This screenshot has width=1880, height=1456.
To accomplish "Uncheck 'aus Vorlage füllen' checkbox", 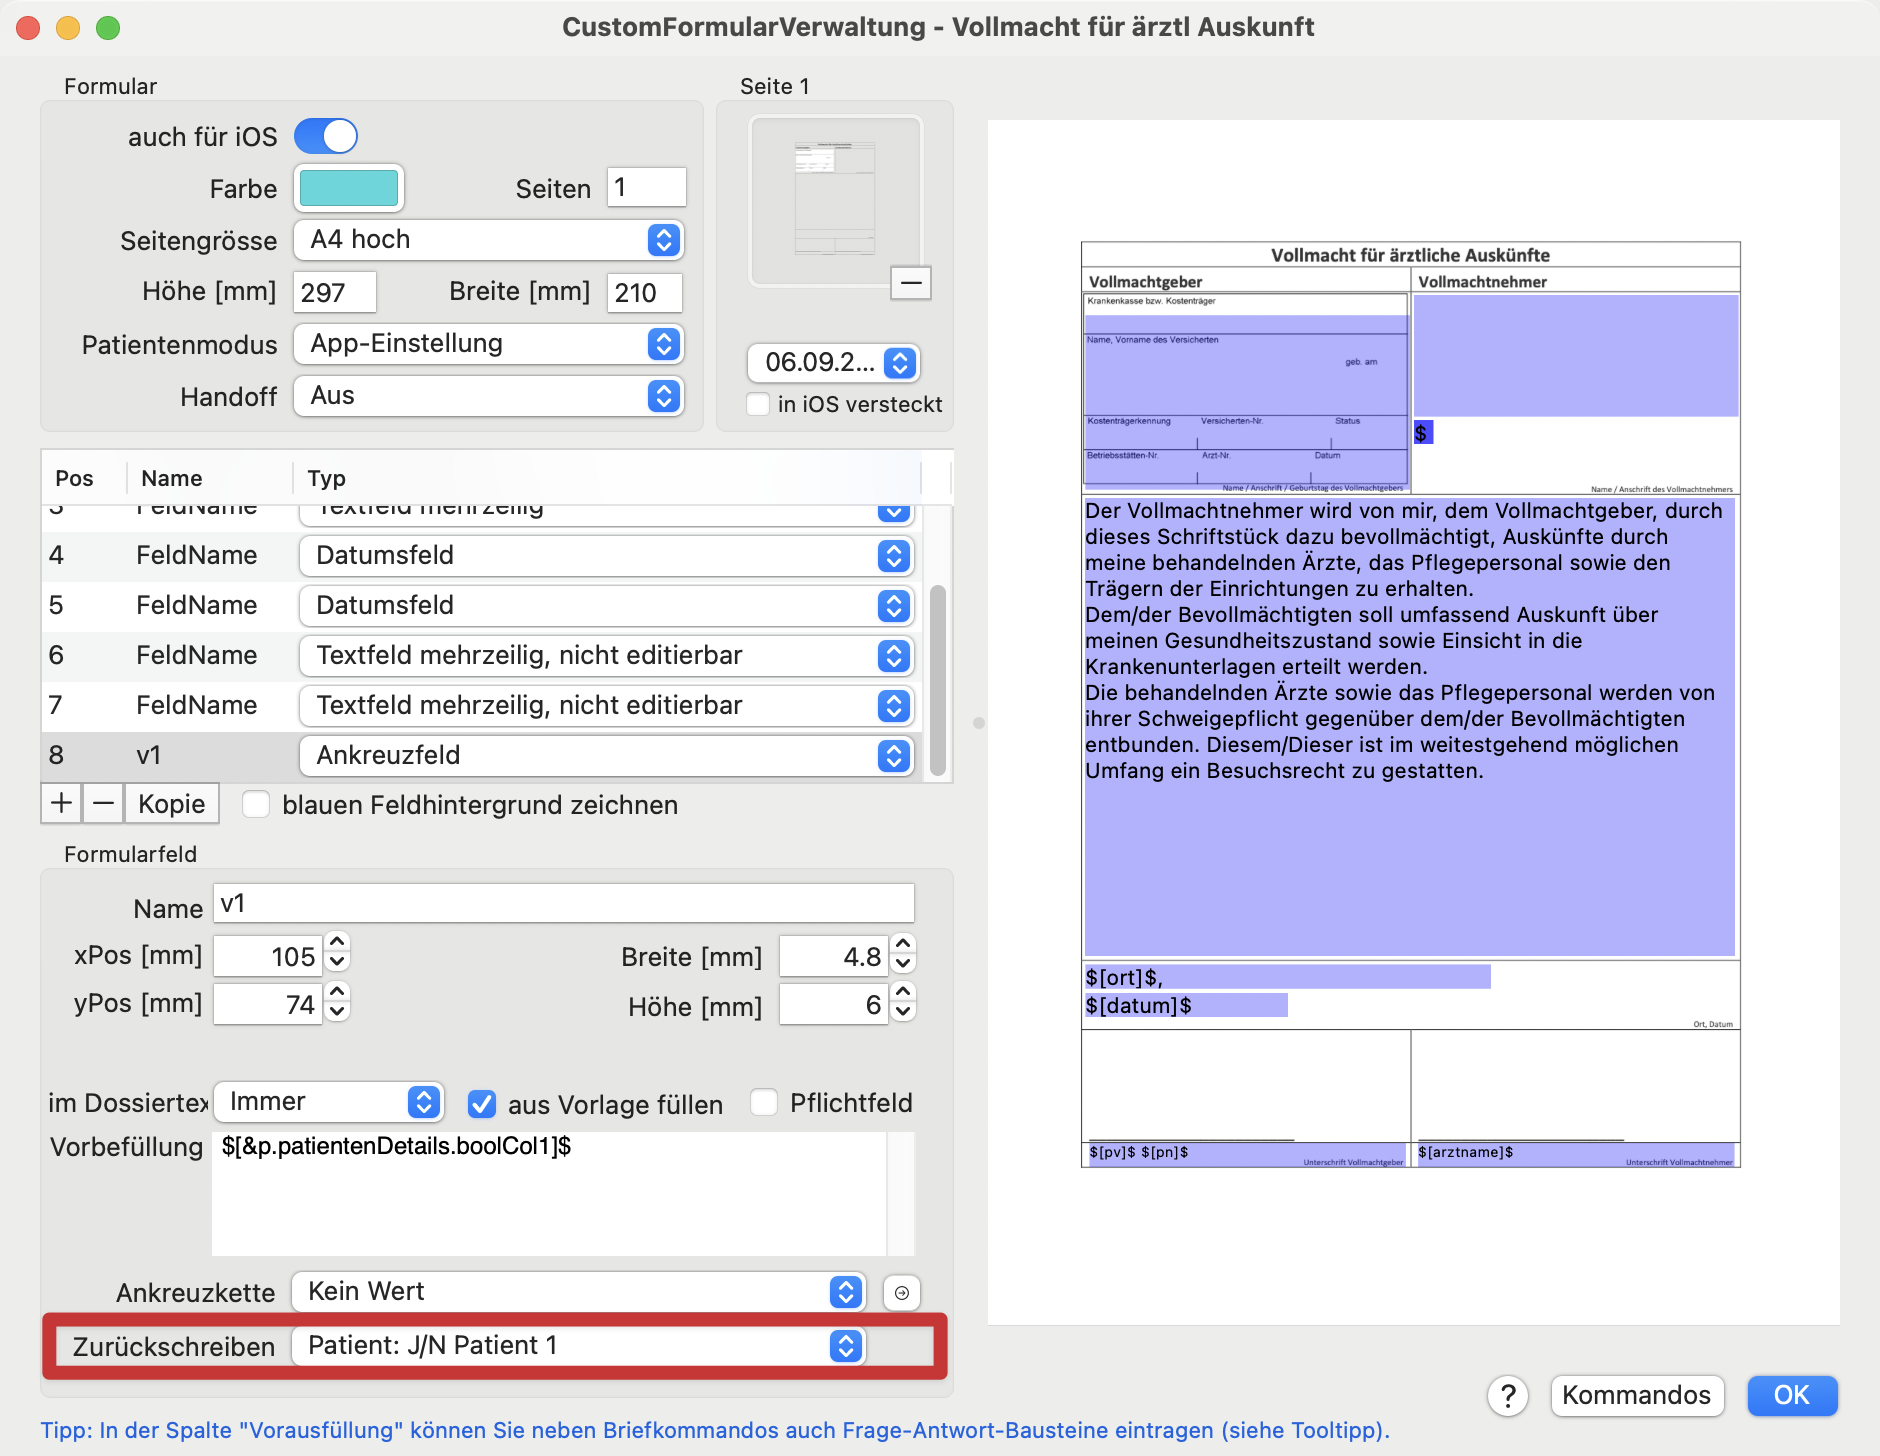I will [482, 1104].
